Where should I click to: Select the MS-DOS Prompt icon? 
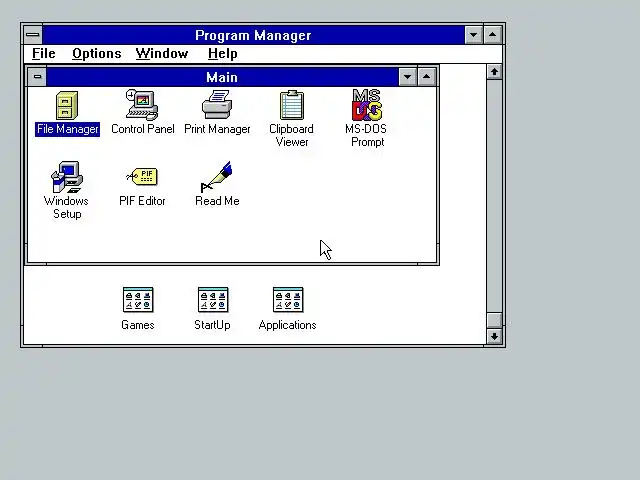[367, 105]
